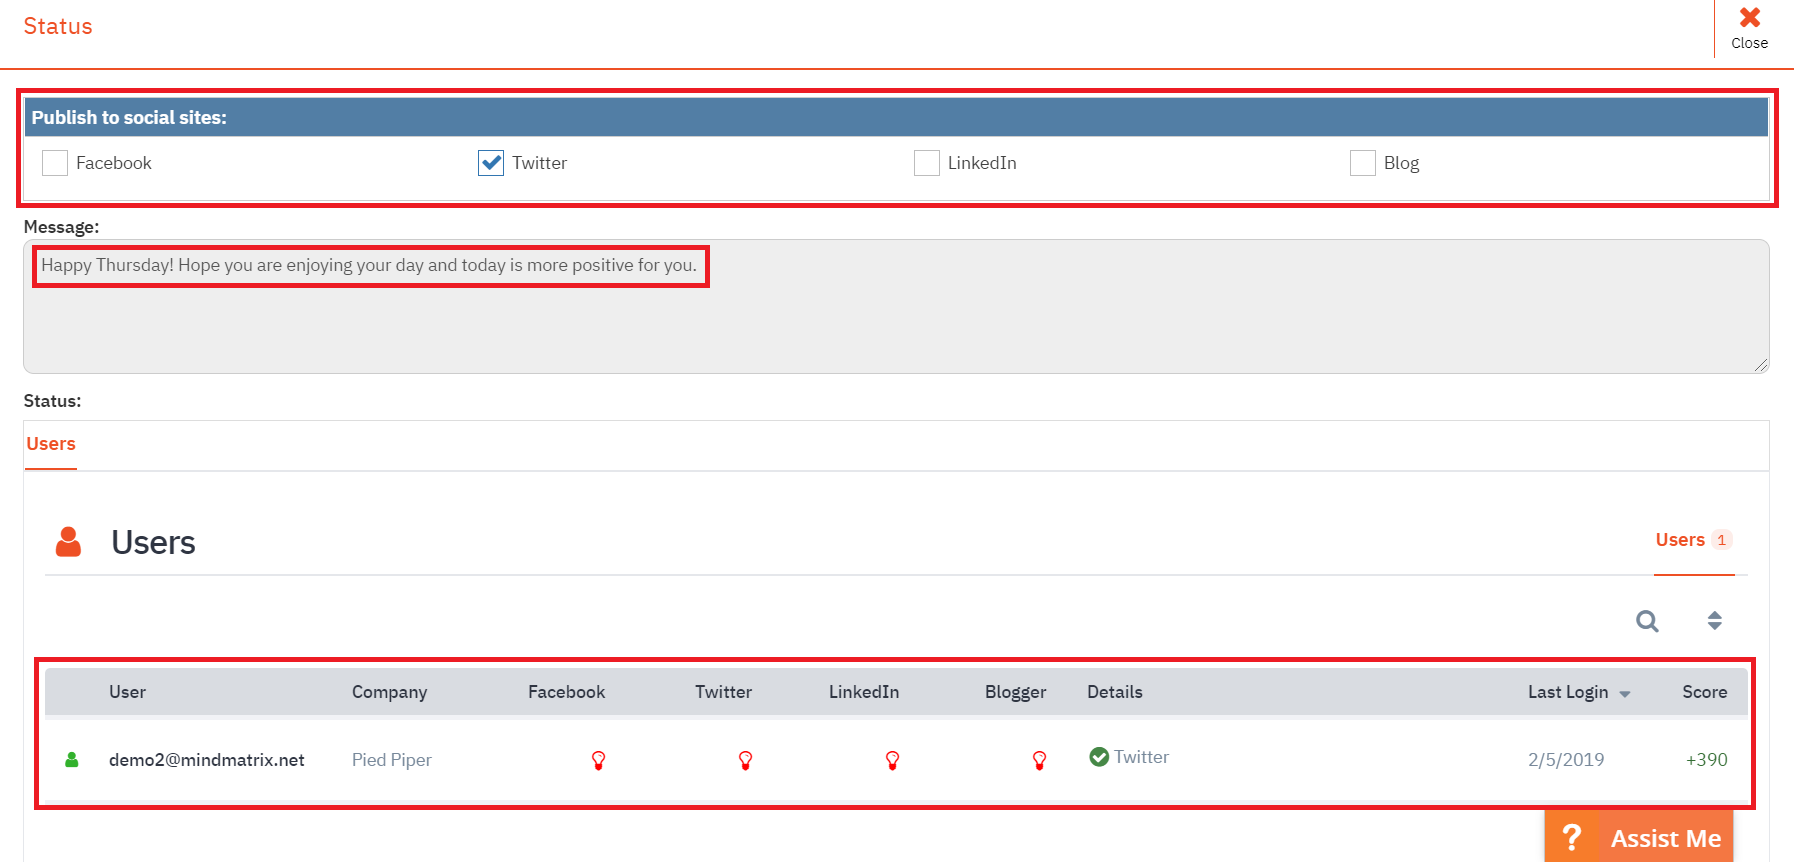Click Twitter lightbulb icon for demo2 row

[x=745, y=760]
